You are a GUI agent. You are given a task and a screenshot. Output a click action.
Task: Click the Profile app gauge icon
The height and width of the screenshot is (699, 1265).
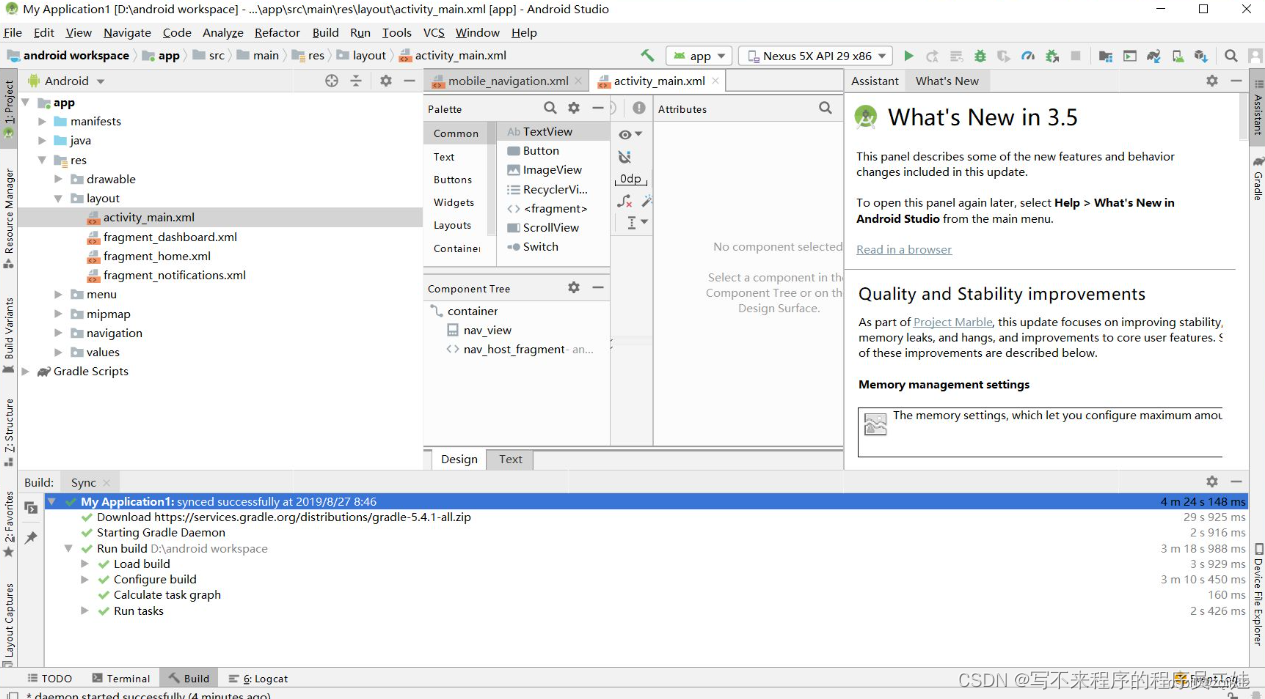(1028, 56)
